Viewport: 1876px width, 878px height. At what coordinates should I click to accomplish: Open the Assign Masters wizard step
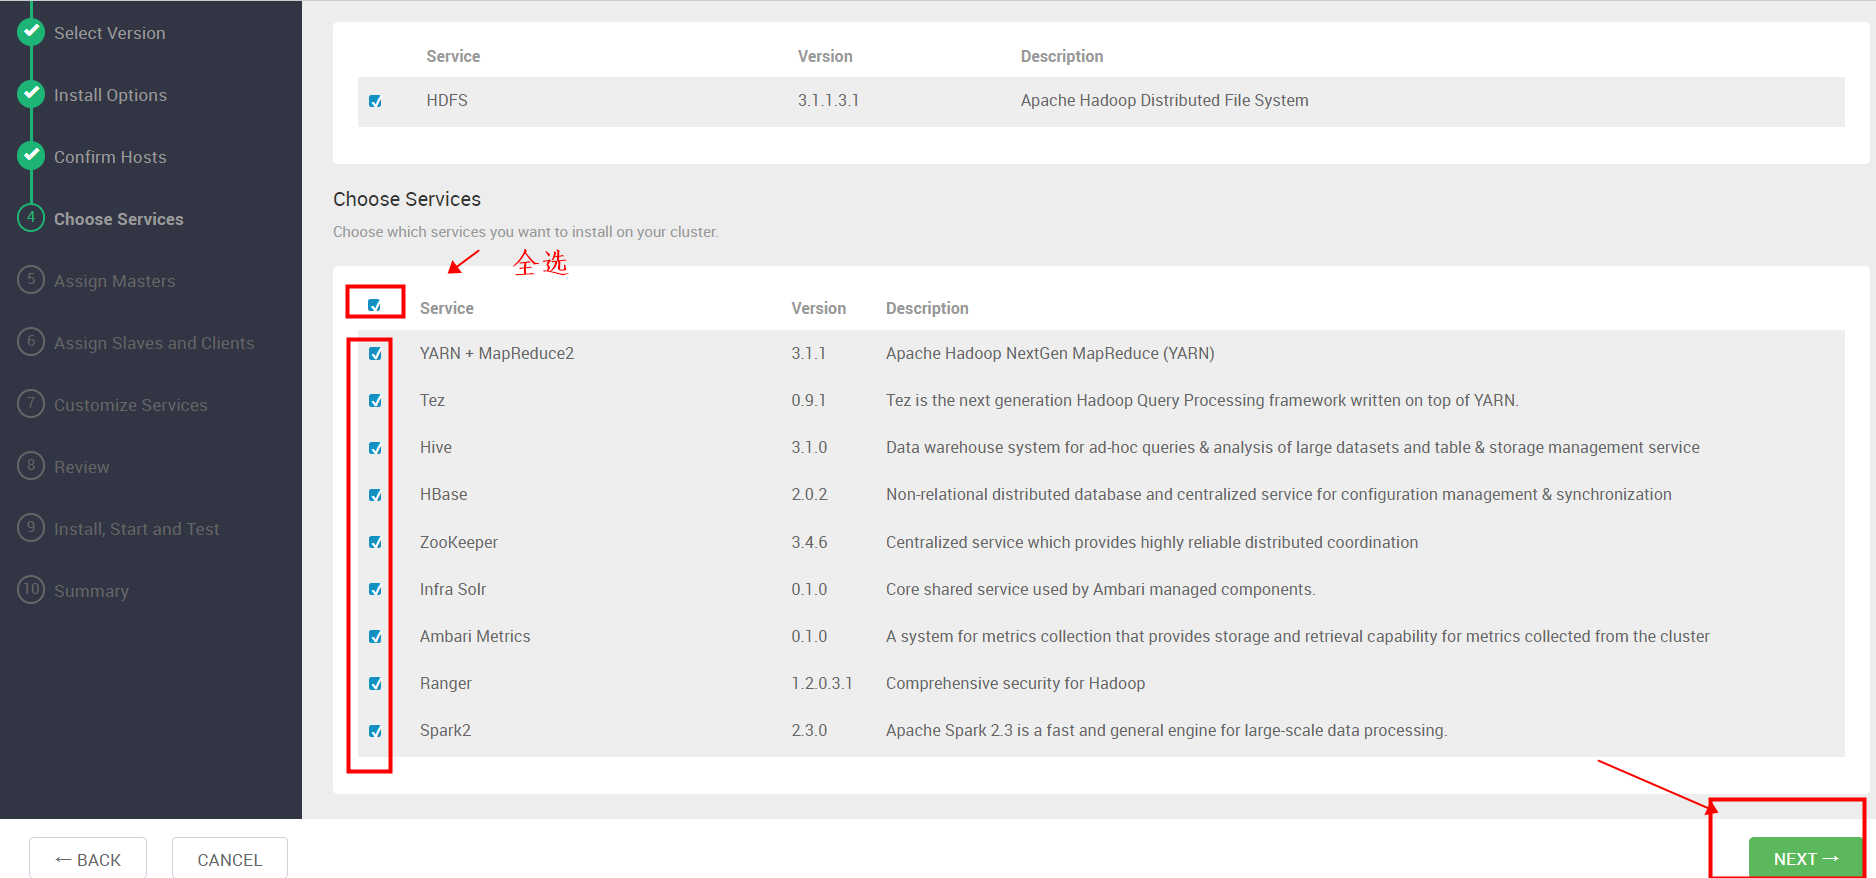point(115,281)
